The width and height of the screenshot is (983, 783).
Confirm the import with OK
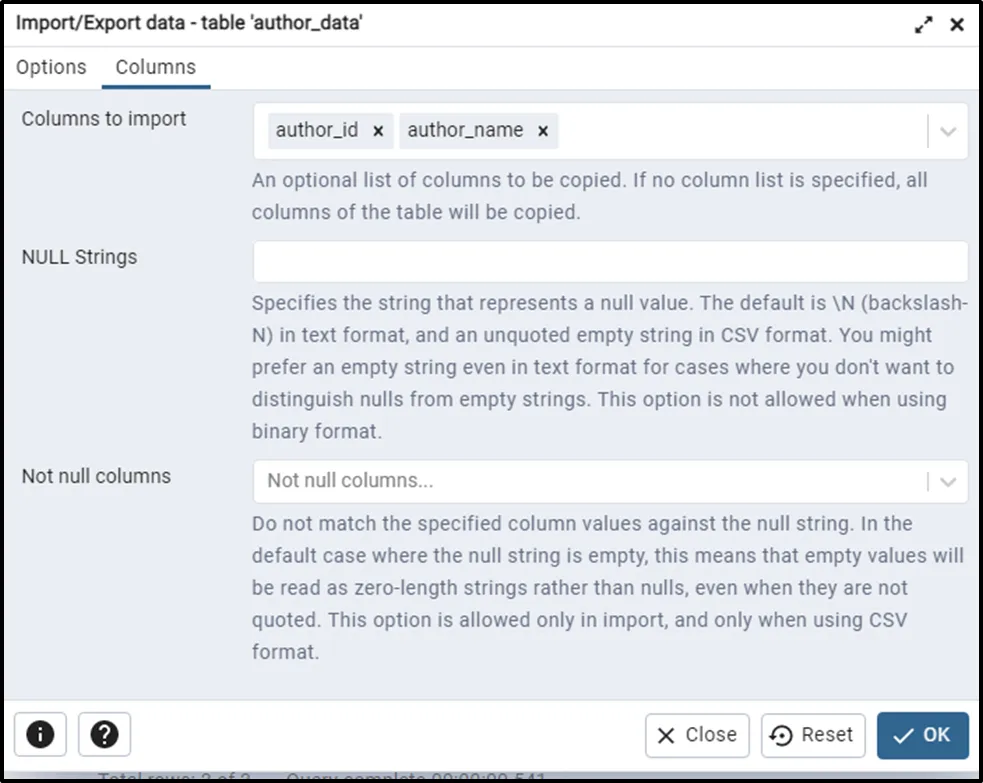(922, 735)
